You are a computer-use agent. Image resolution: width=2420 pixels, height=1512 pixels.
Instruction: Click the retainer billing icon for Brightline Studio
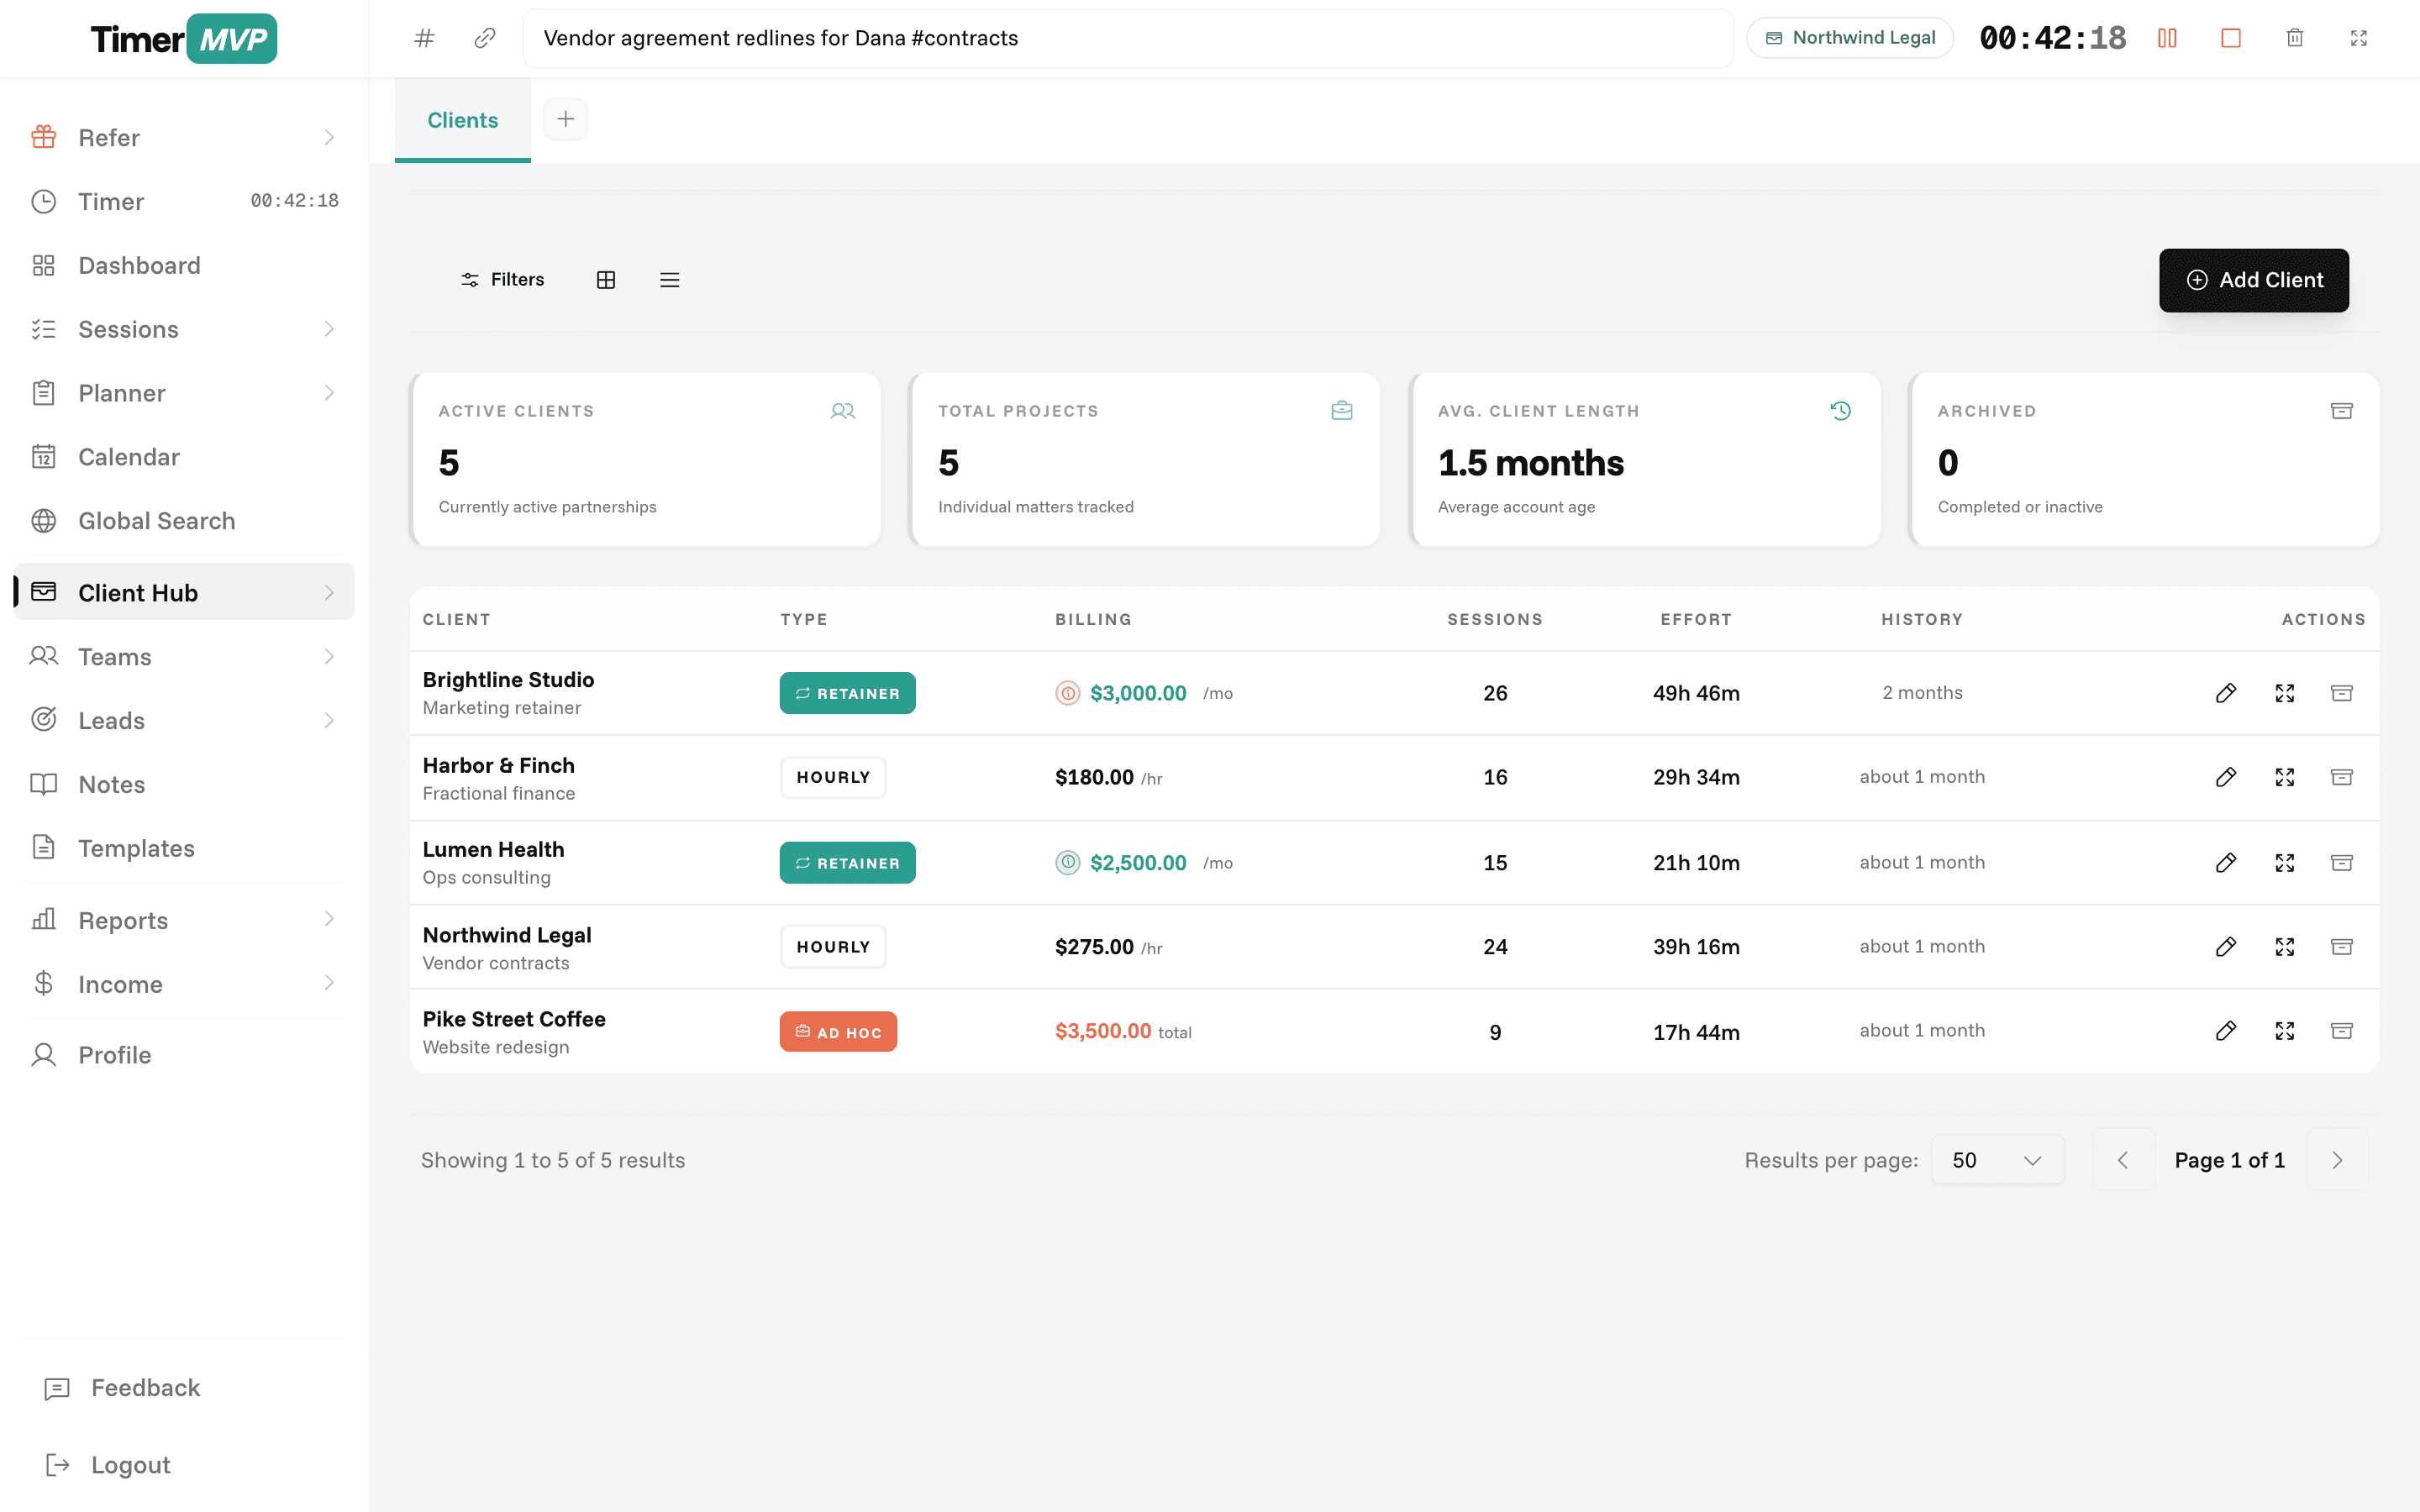(1068, 693)
